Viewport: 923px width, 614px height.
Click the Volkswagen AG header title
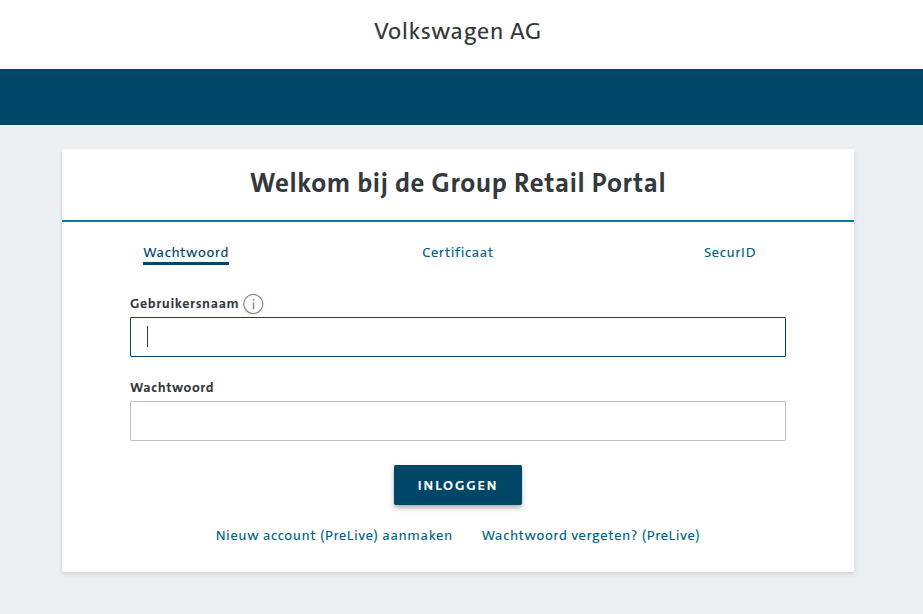pos(457,32)
